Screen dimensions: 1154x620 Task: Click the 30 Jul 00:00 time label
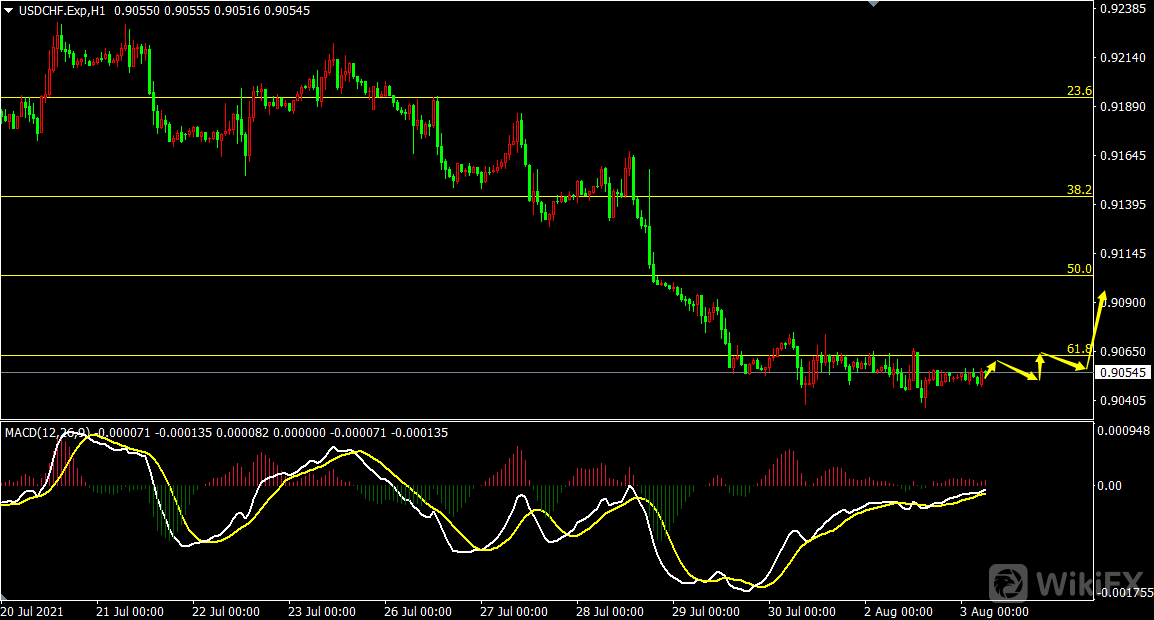tap(801, 611)
